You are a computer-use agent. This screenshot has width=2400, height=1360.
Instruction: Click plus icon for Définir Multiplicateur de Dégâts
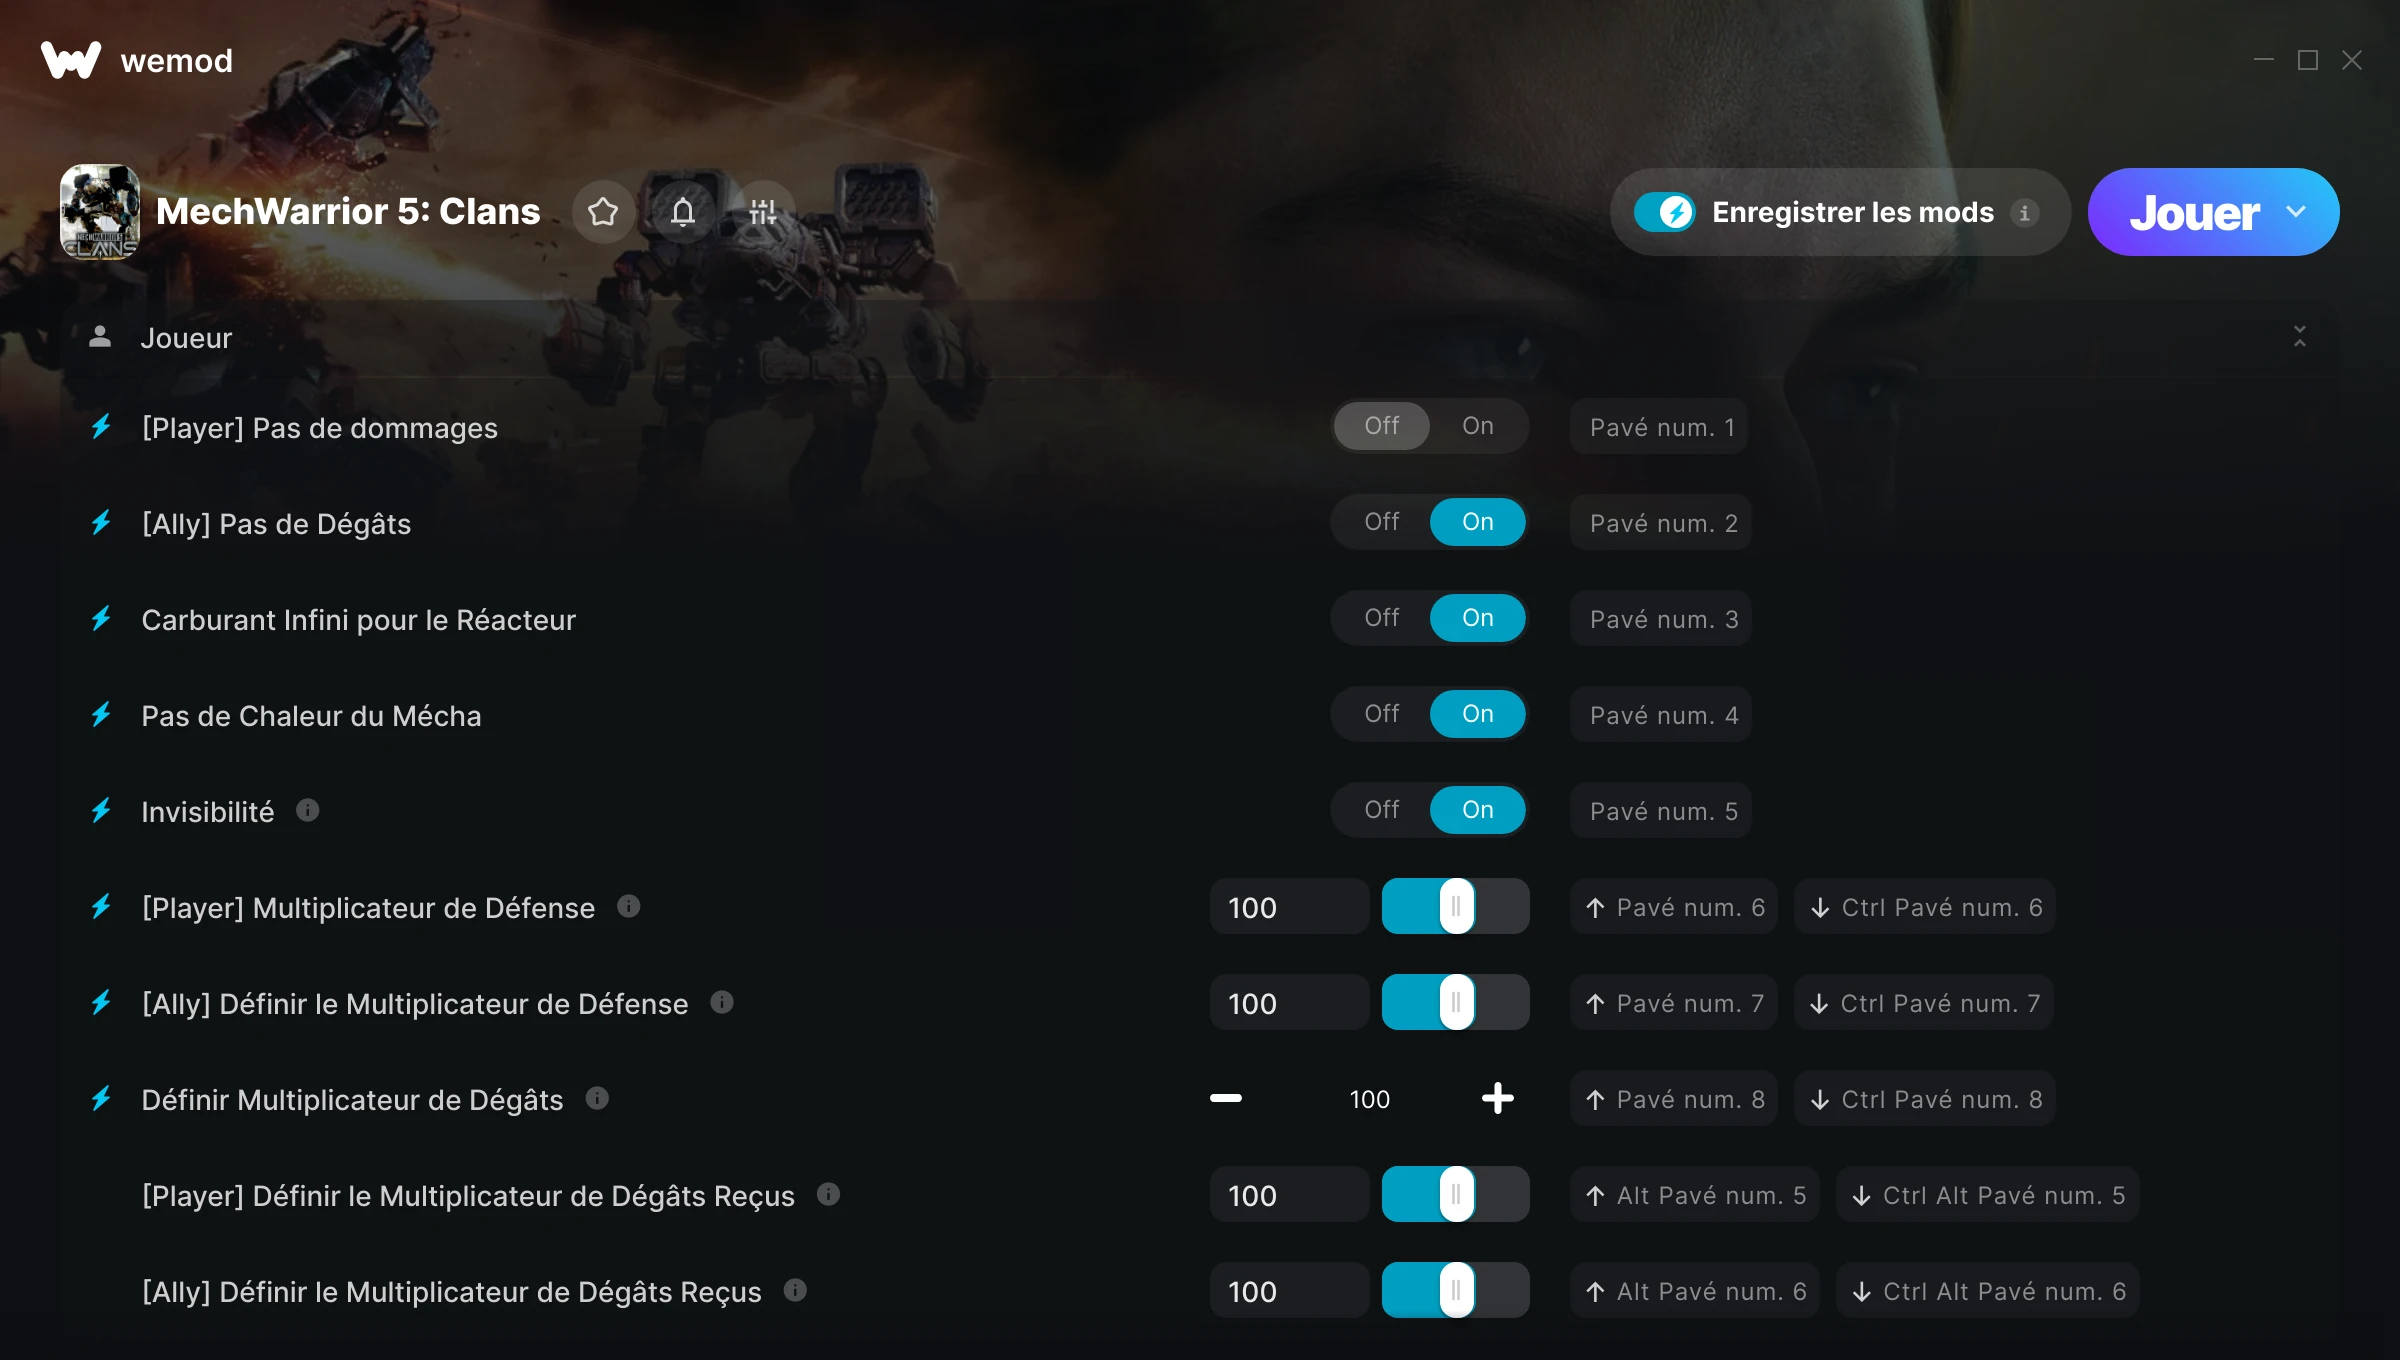1498,1098
